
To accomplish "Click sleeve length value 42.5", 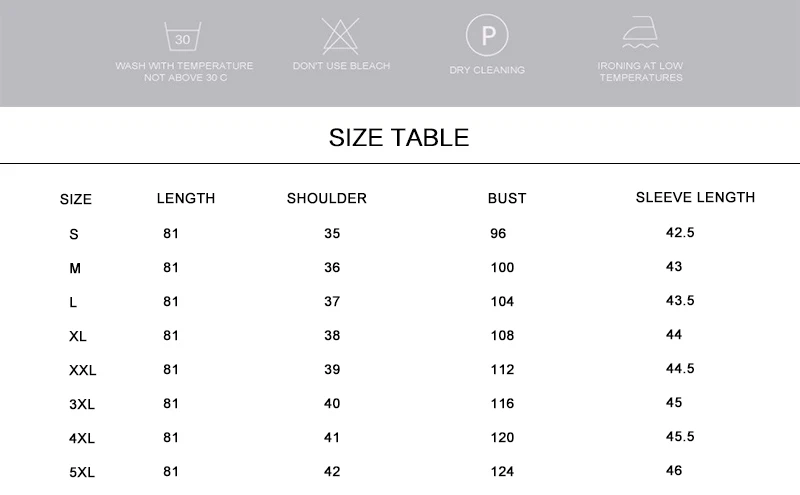I will 680,233.
